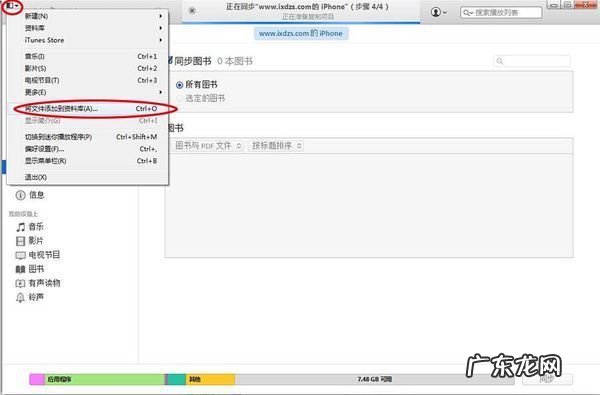
Task: Expand the 资料库 submenu
Action: click(x=88, y=28)
